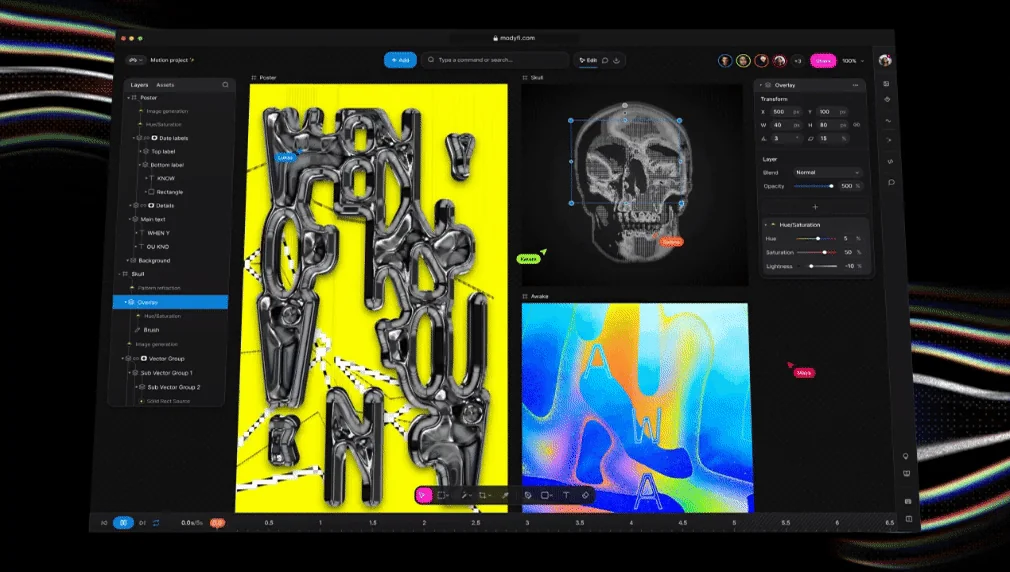The width and height of the screenshot is (1010, 572).
Task: Adjust the Saturation slider handle
Action: click(824, 252)
